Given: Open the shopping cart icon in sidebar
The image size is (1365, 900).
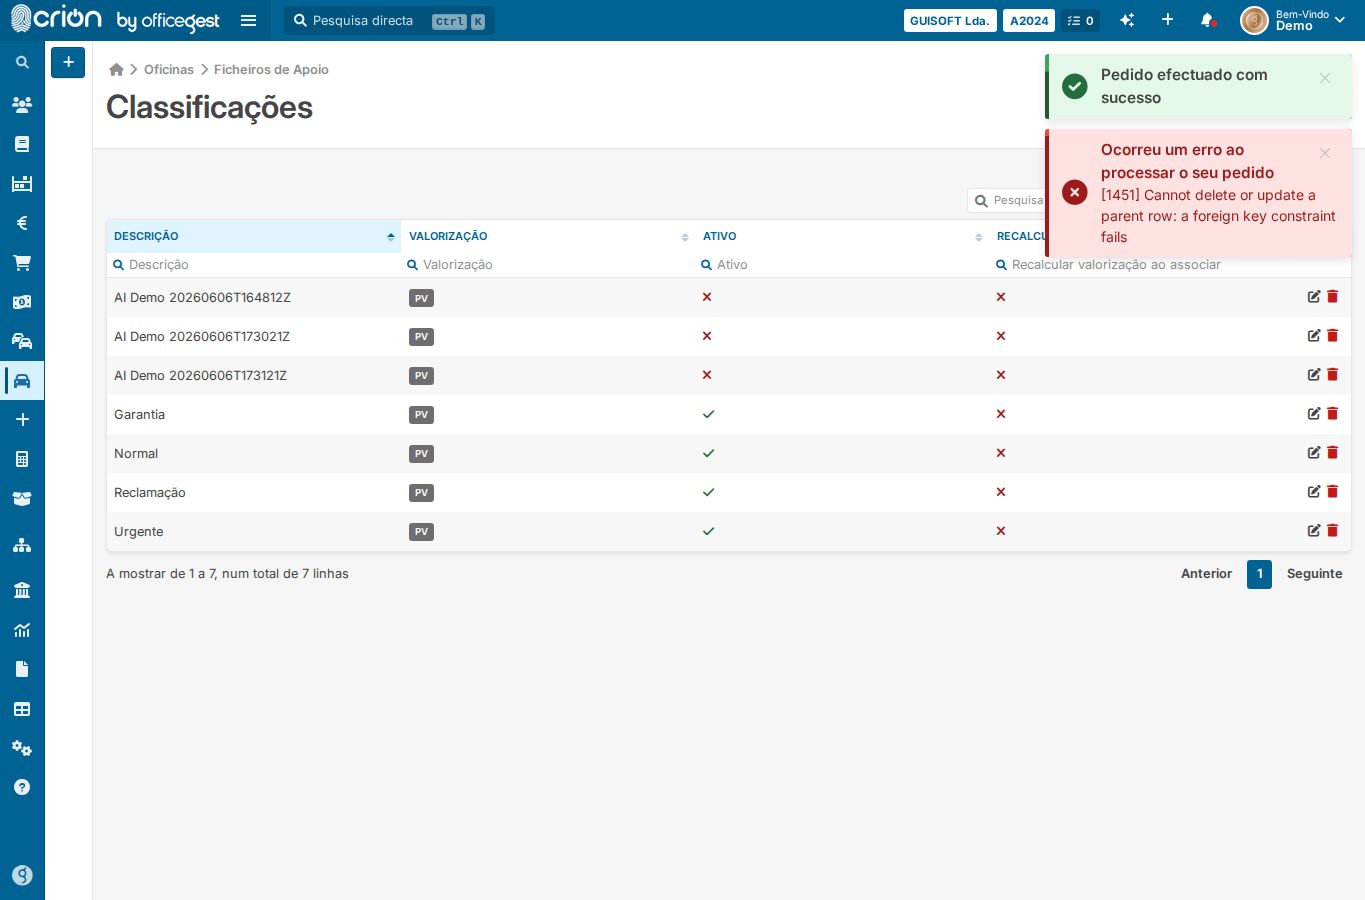Looking at the screenshot, I should 22,263.
